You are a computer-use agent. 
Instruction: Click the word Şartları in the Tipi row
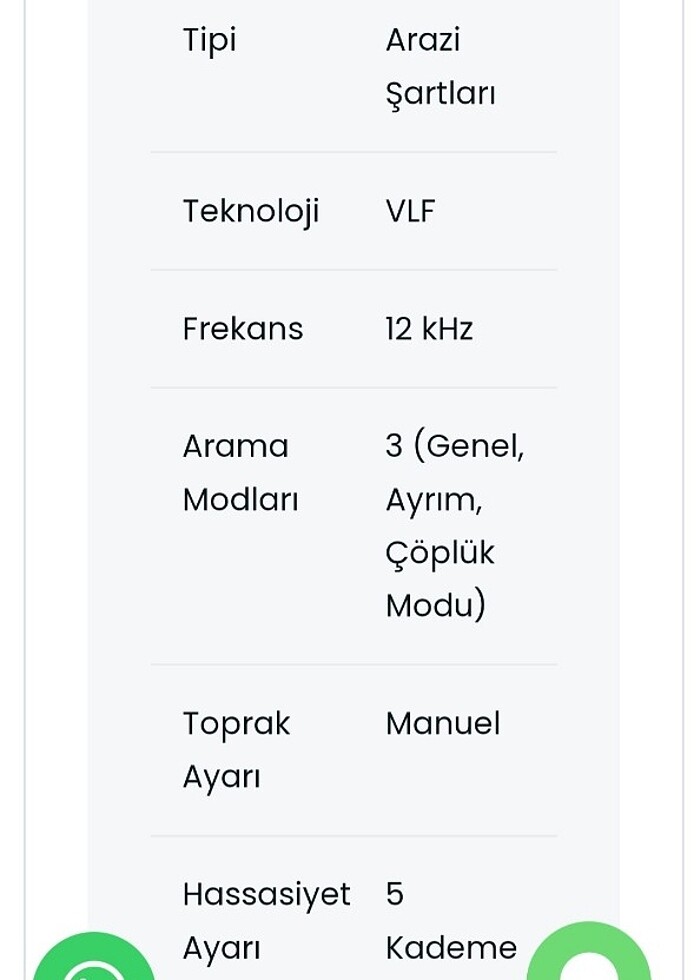coord(440,93)
